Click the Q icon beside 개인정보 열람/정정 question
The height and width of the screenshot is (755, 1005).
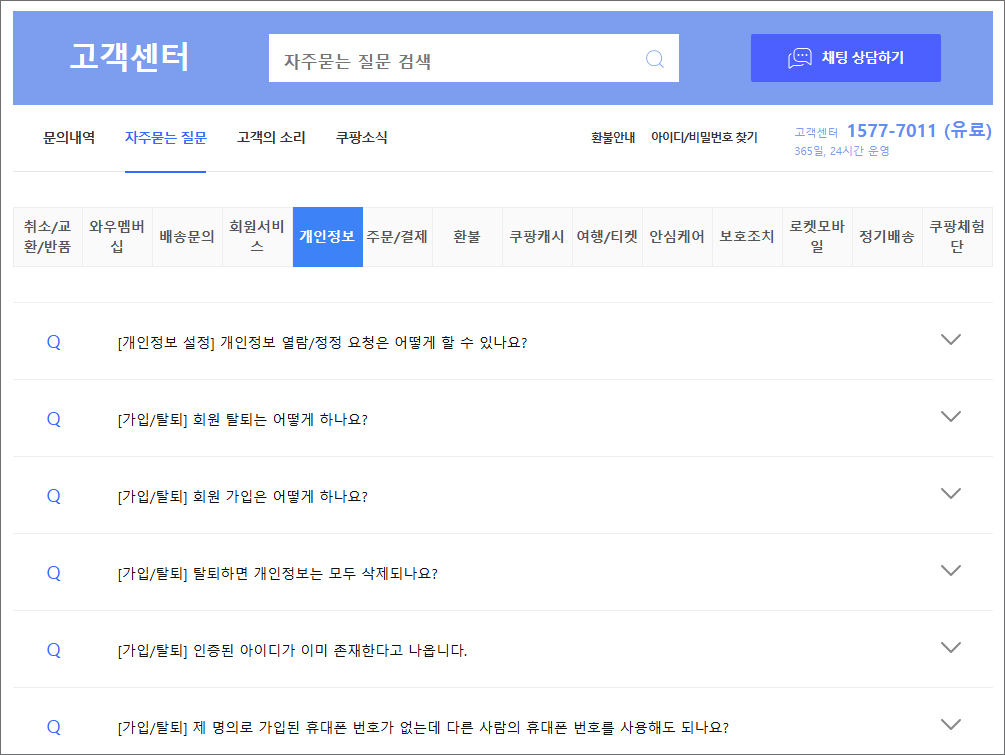pyautogui.click(x=54, y=342)
